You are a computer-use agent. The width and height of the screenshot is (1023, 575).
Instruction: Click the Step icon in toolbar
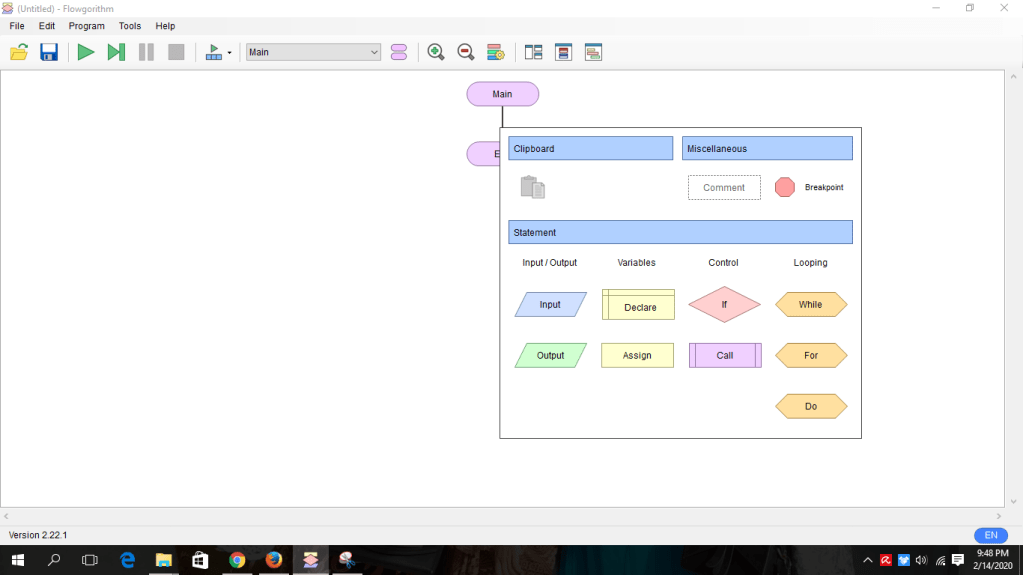116,52
